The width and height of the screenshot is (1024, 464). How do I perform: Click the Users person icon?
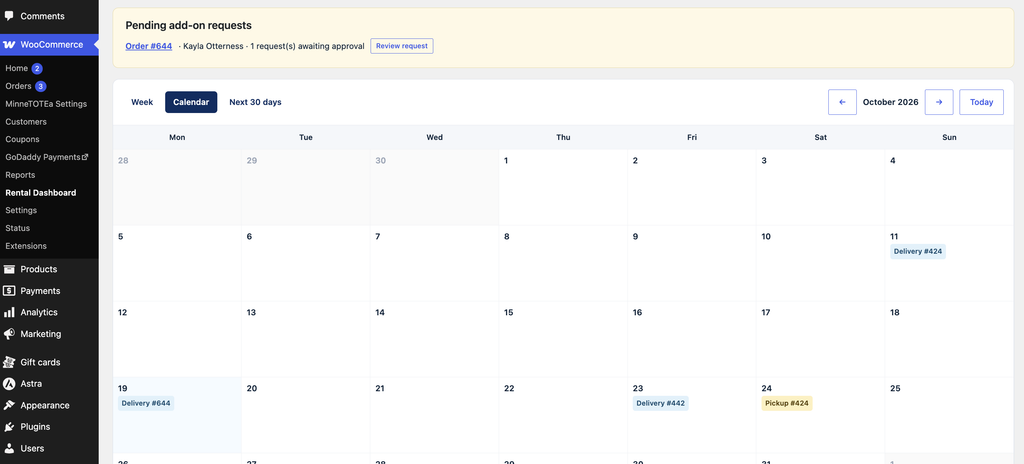[x=9, y=448]
